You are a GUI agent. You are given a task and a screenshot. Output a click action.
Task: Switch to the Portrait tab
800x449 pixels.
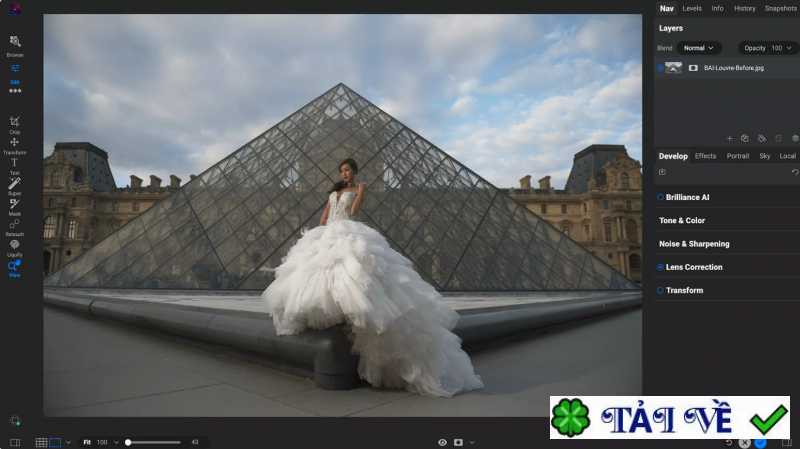point(738,156)
